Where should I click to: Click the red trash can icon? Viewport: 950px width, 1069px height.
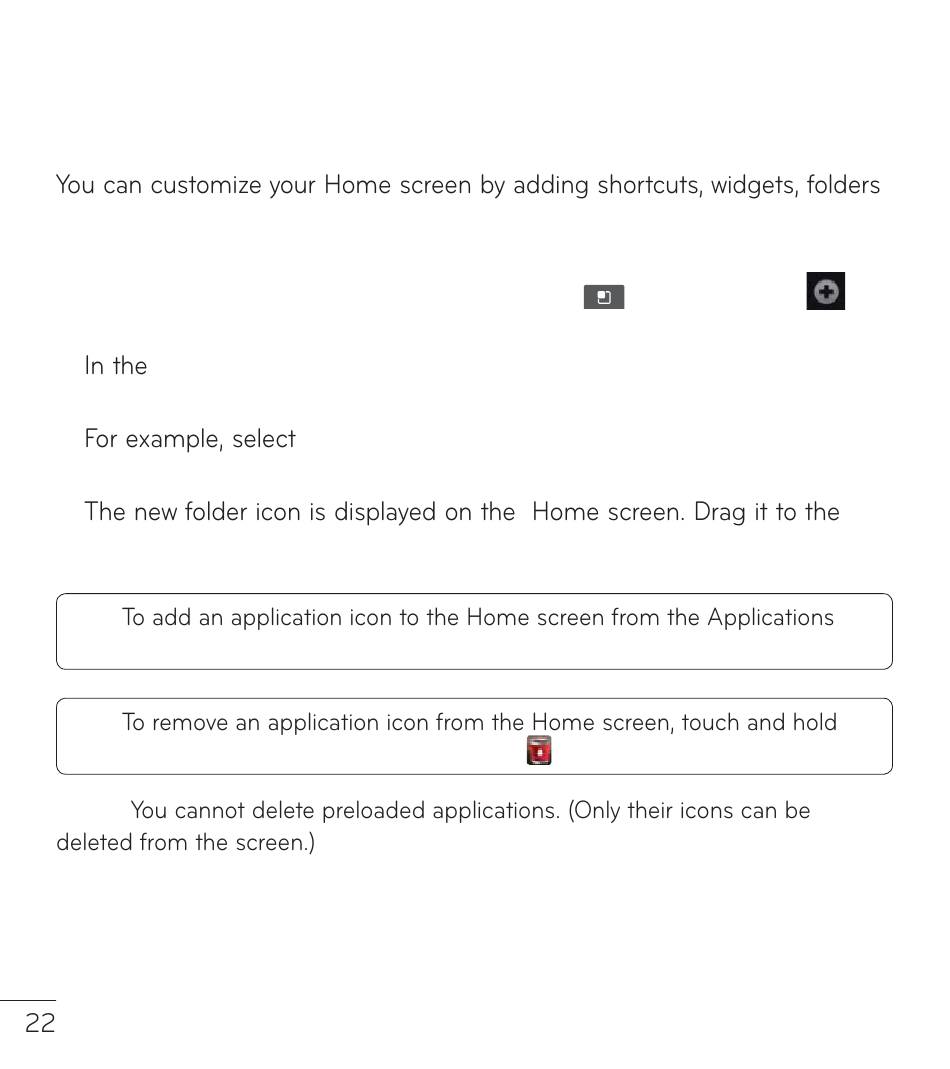click(539, 750)
